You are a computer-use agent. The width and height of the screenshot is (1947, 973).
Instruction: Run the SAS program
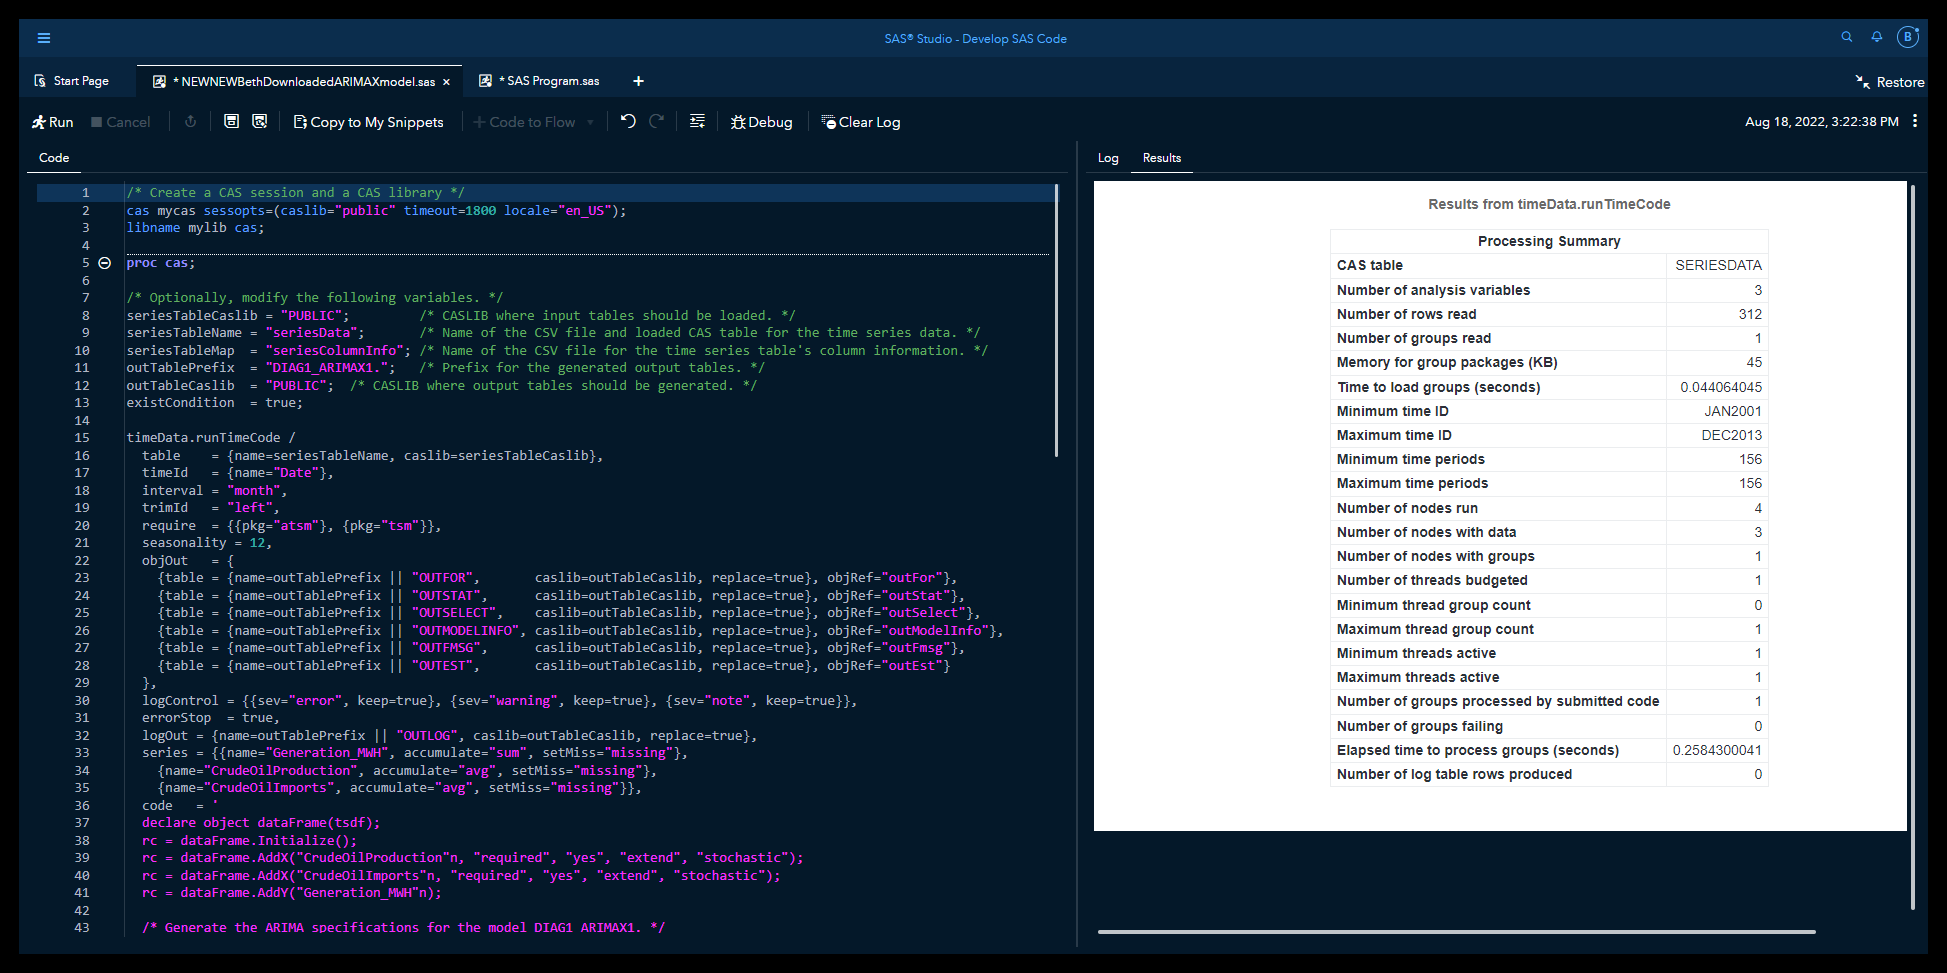(52, 122)
